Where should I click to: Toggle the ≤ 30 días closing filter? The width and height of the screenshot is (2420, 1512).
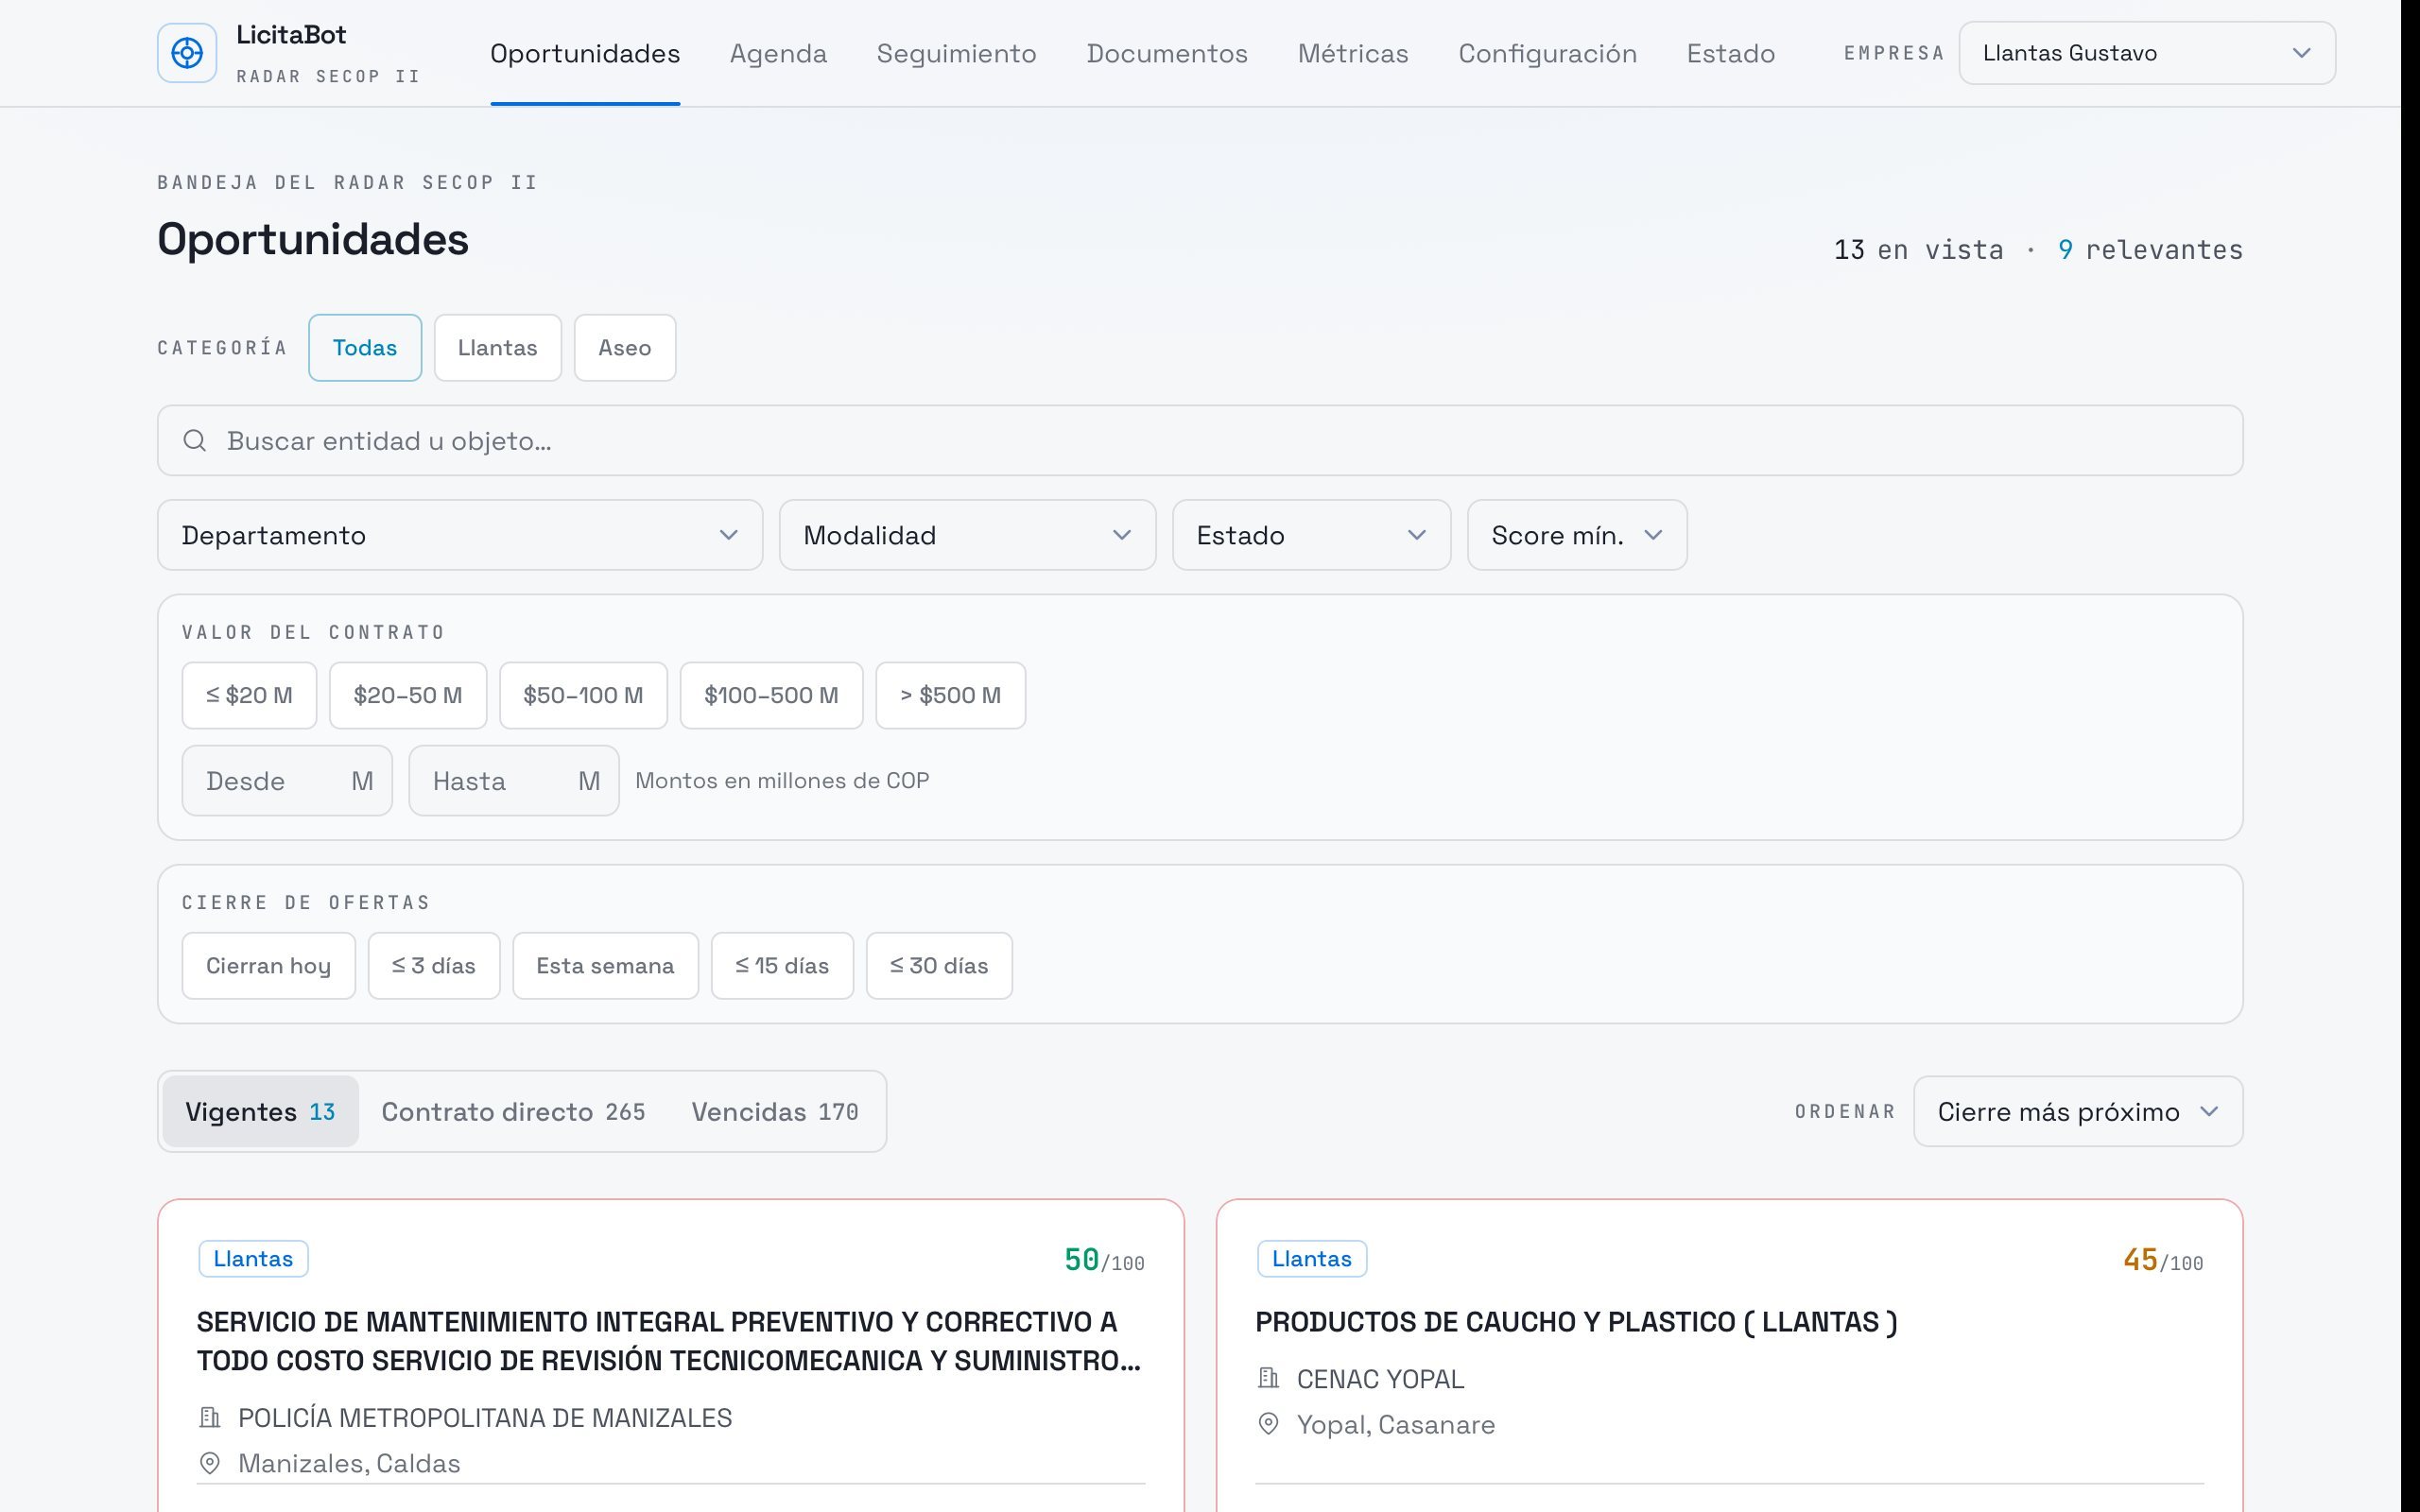click(x=939, y=966)
